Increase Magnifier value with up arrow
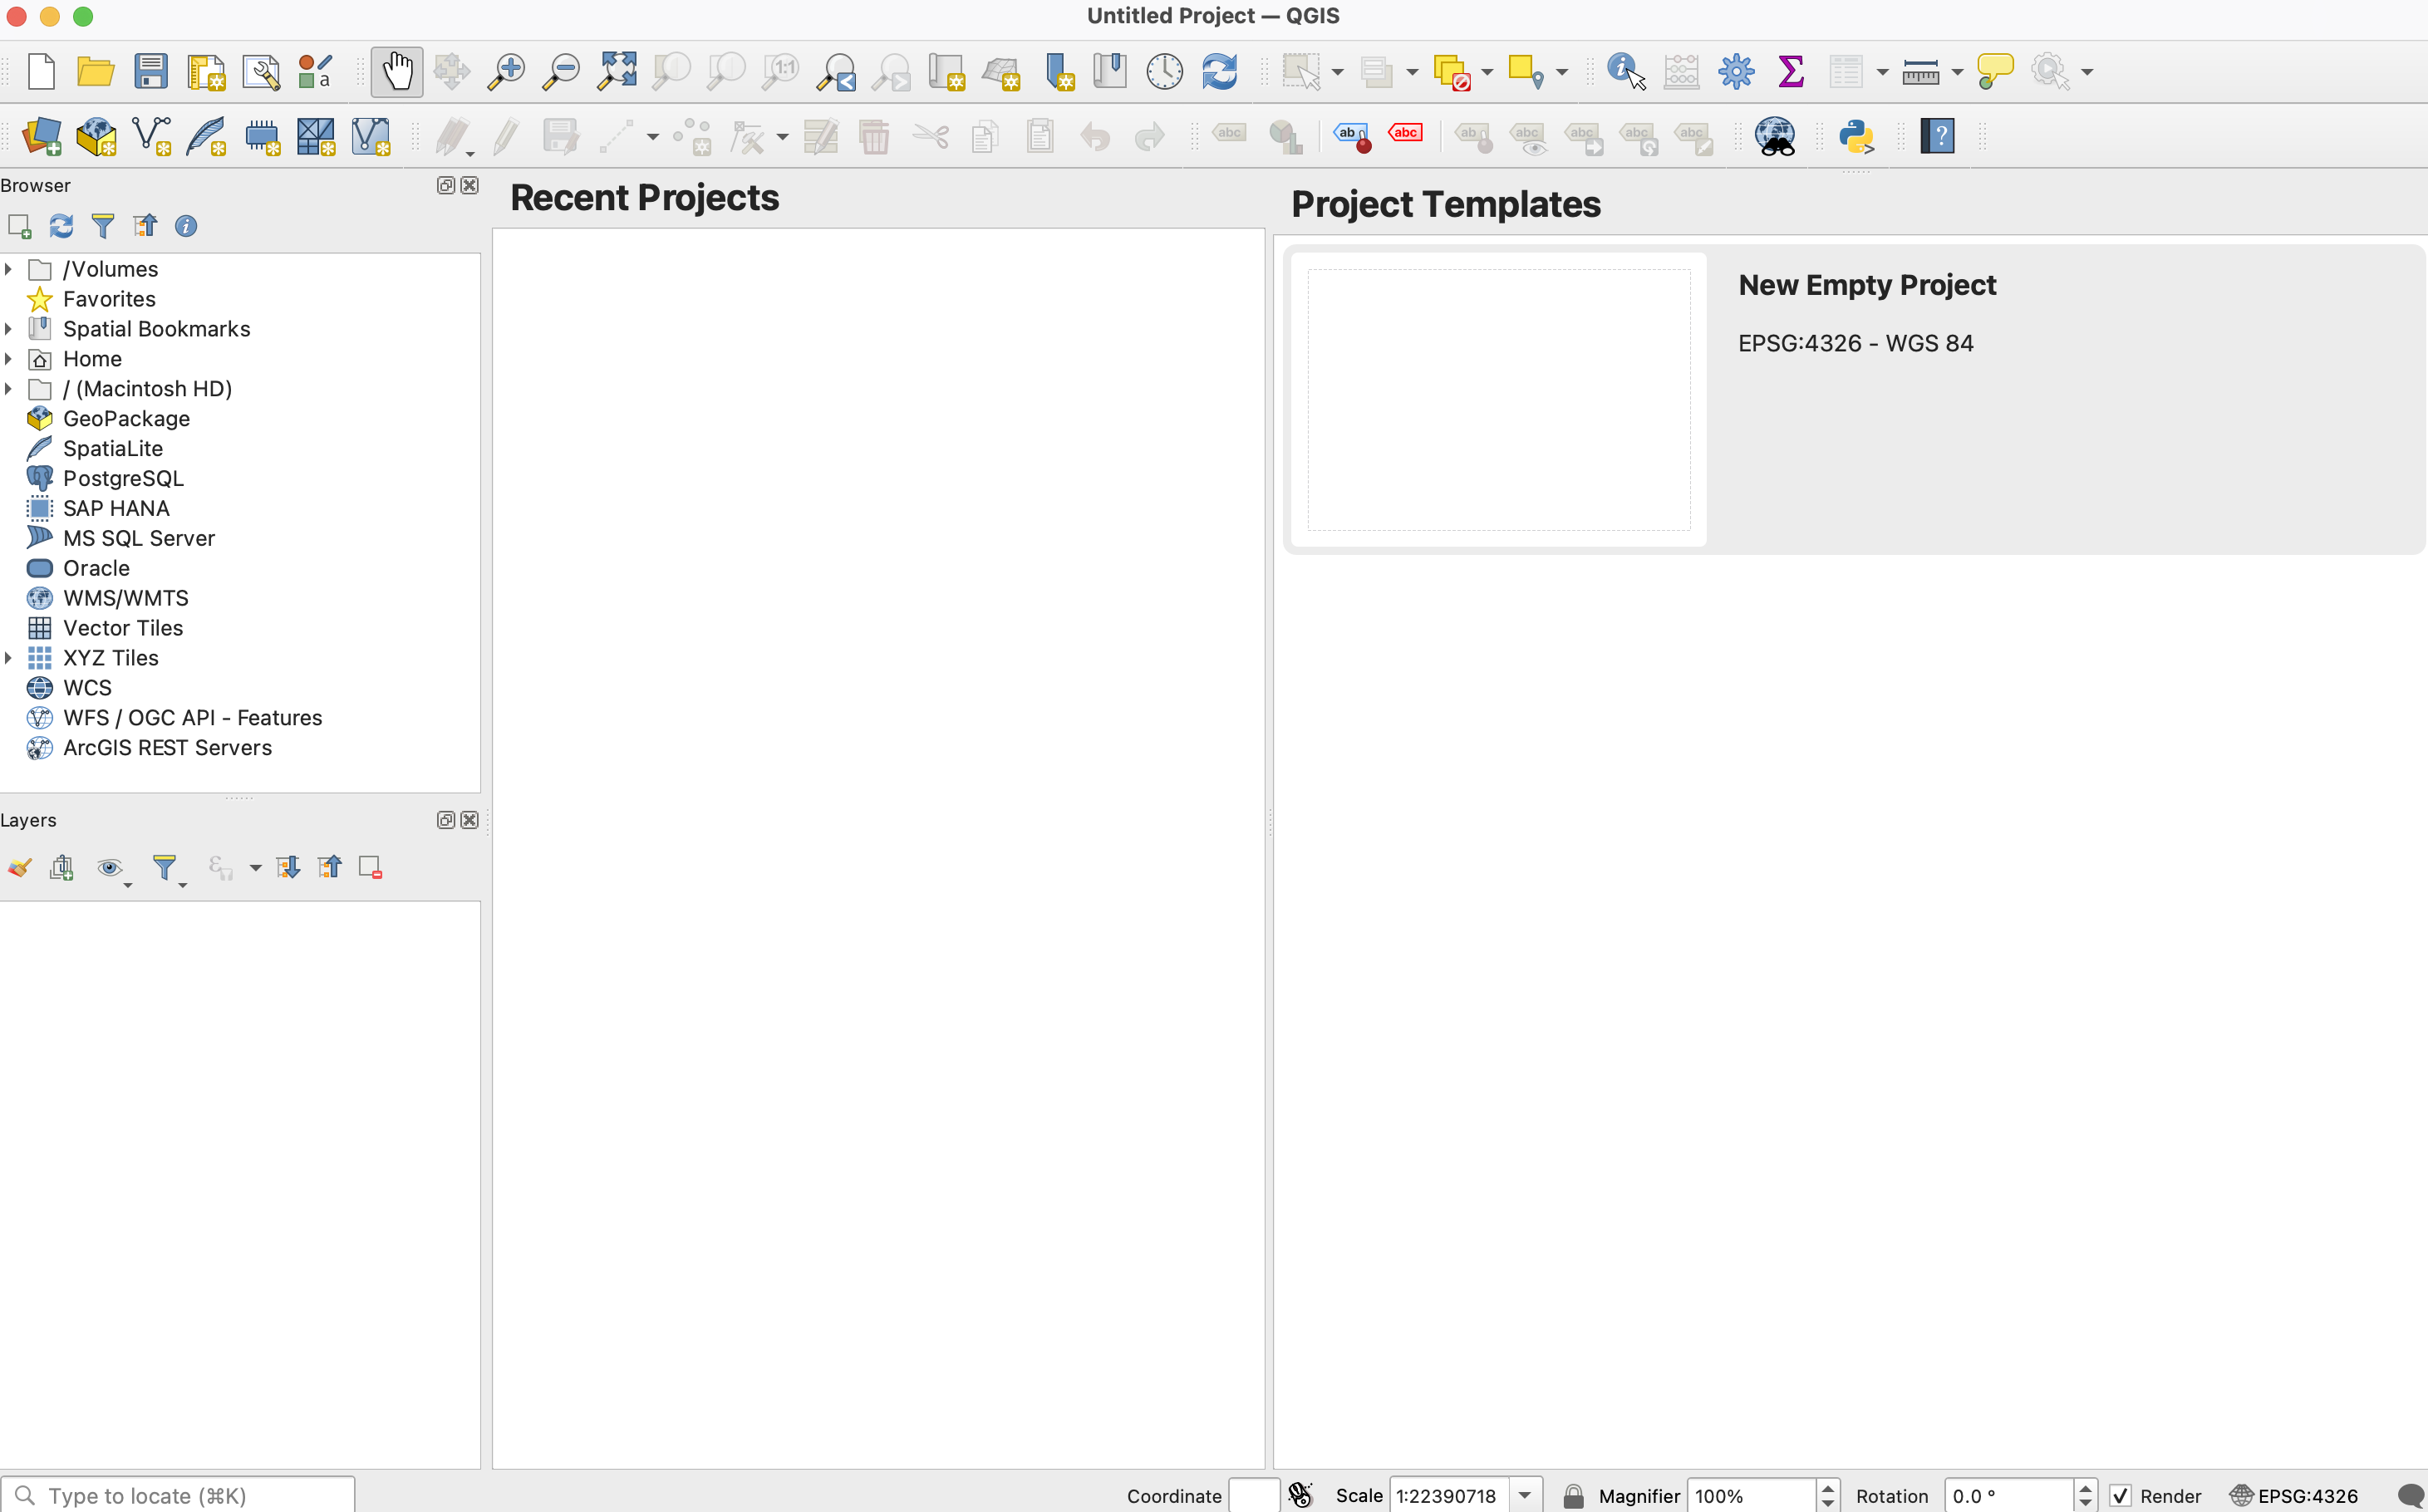This screenshot has height=1512, width=2428. pyautogui.click(x=1828, y=1488)
